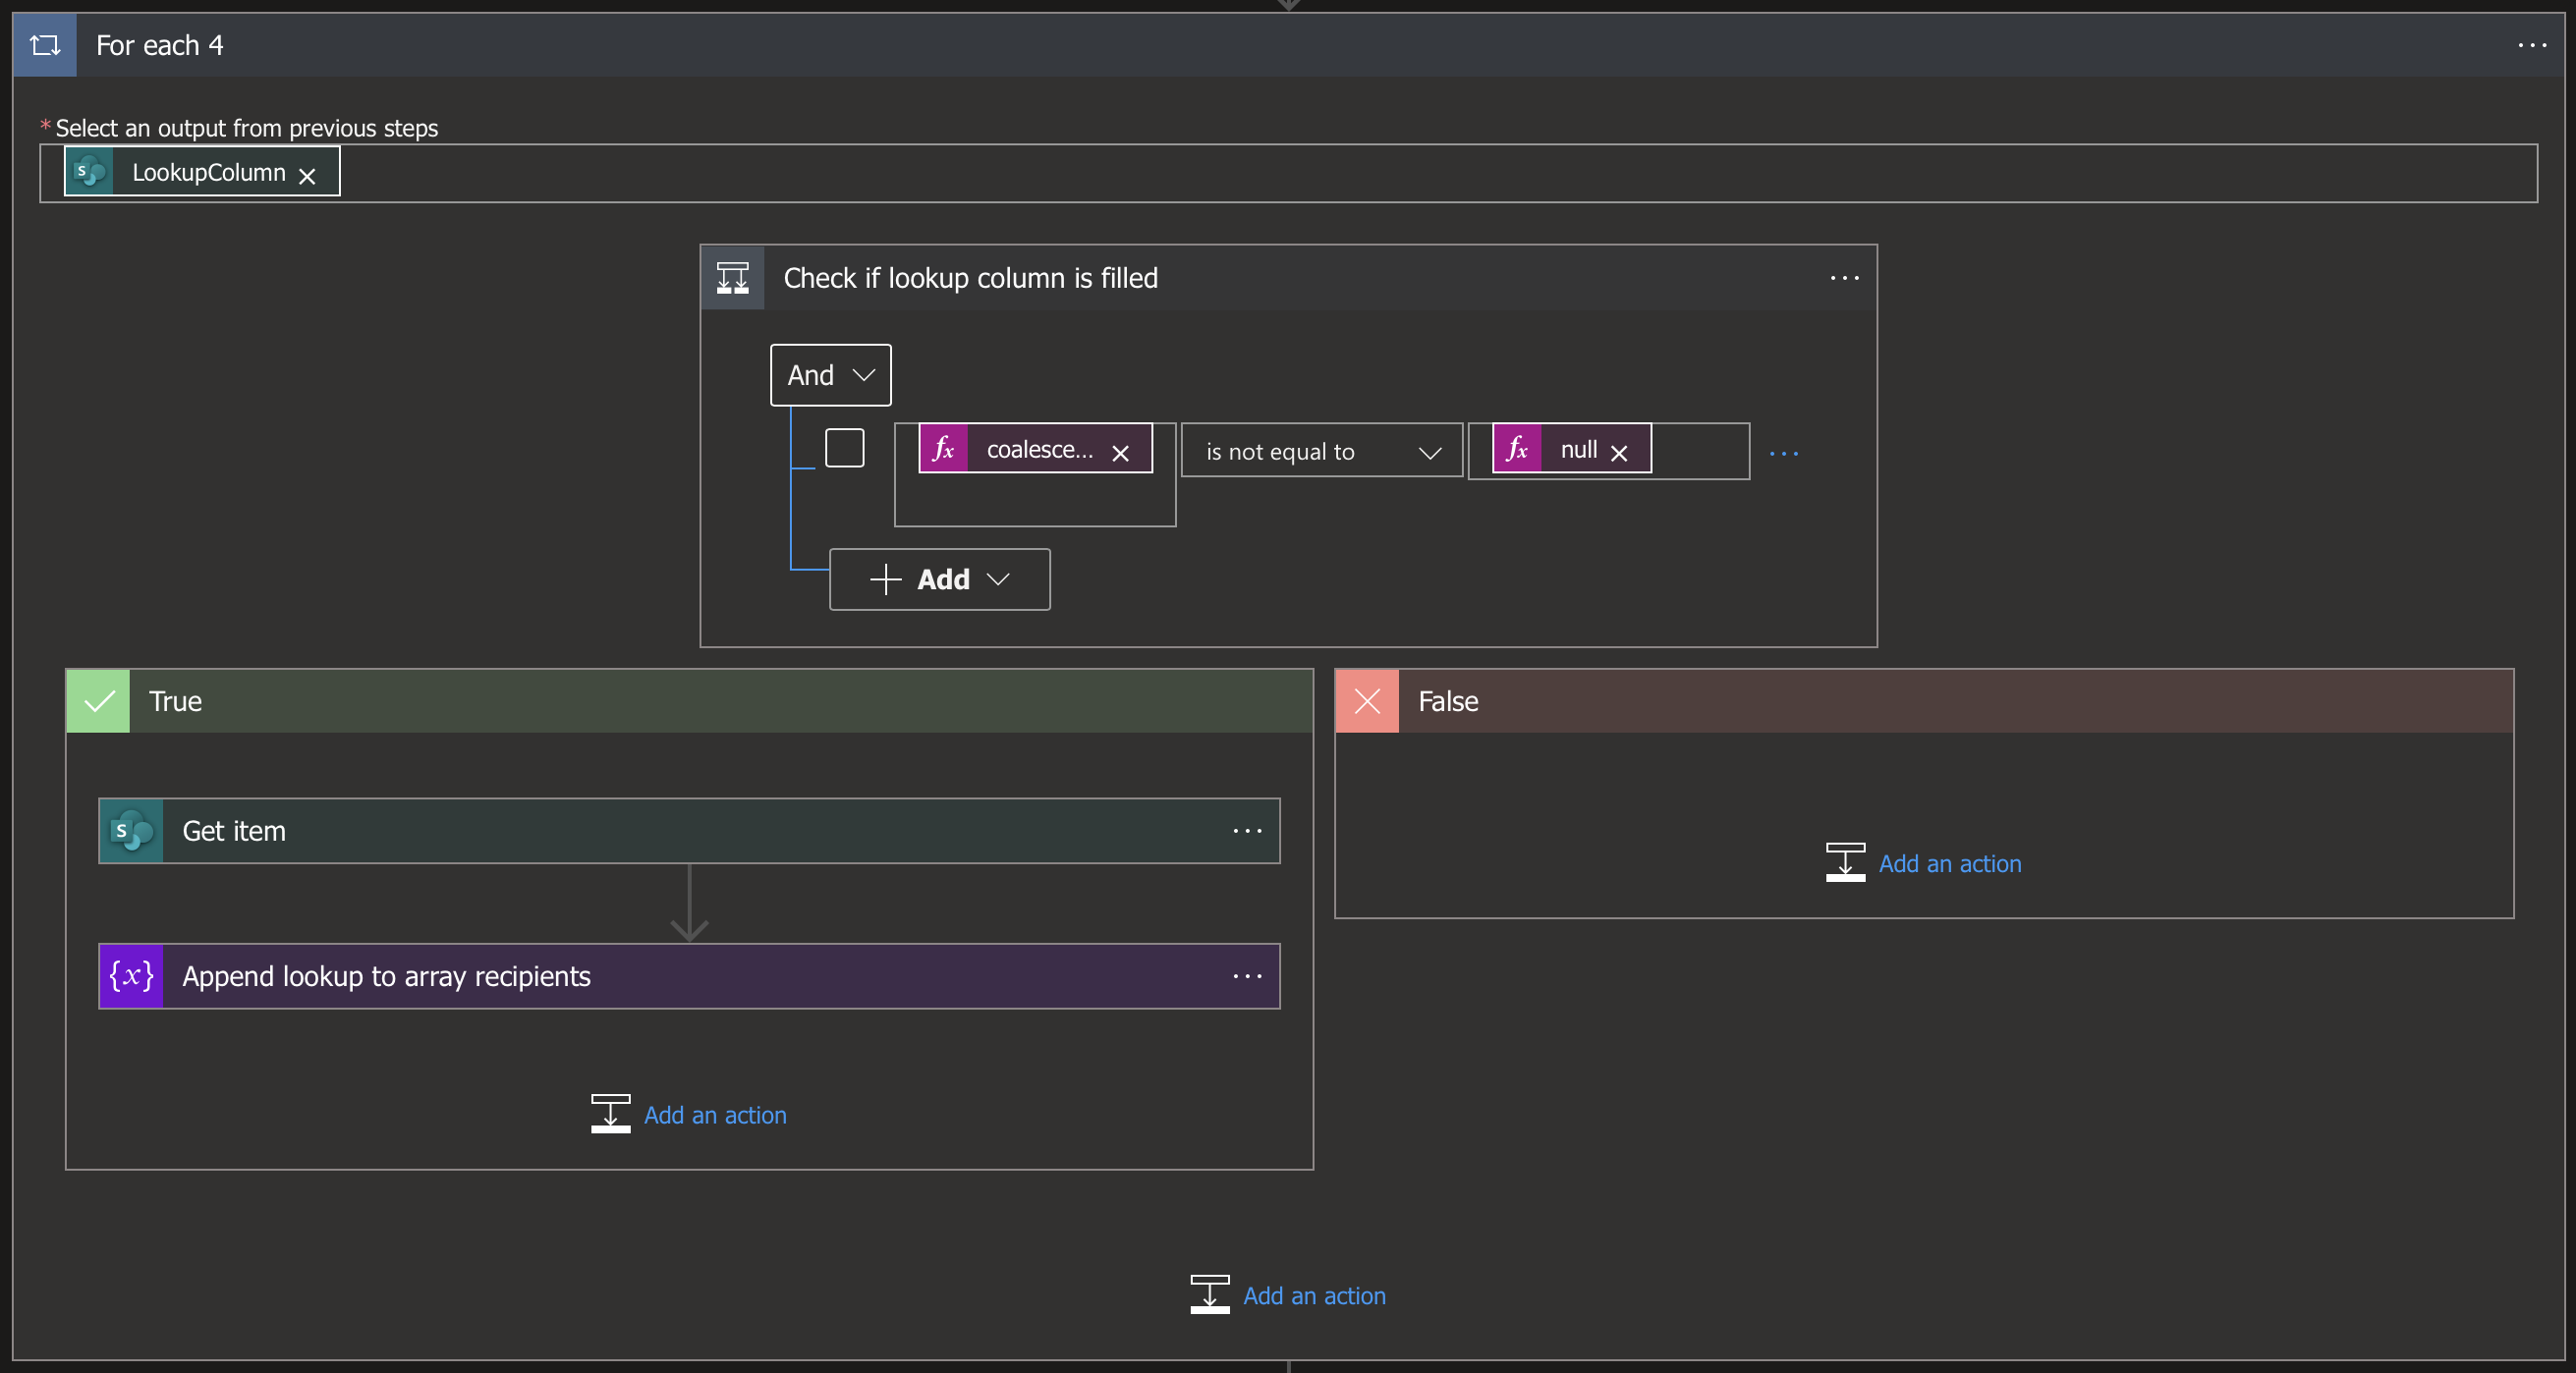Delete the null expression token
Screen dimensions: 2576x1373
1619,453
